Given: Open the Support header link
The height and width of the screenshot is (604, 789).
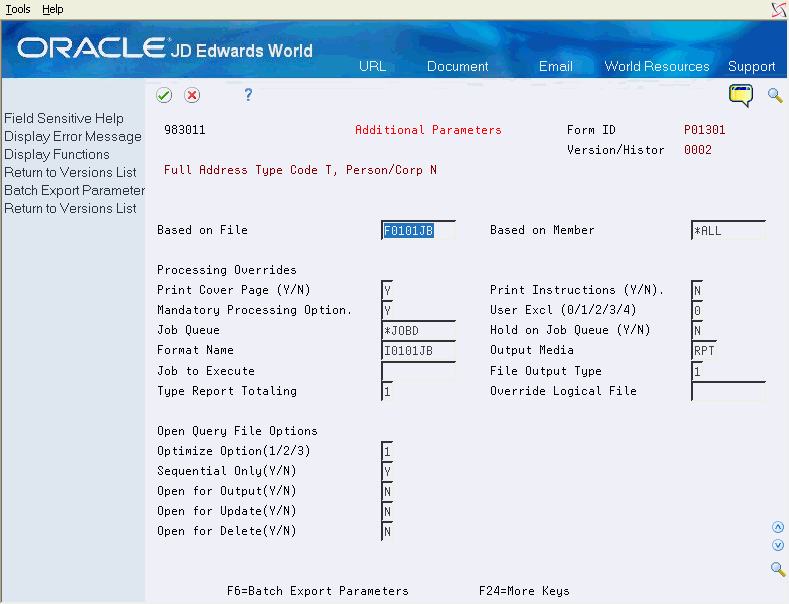Looking at the screenshot, I should point(751,66).
